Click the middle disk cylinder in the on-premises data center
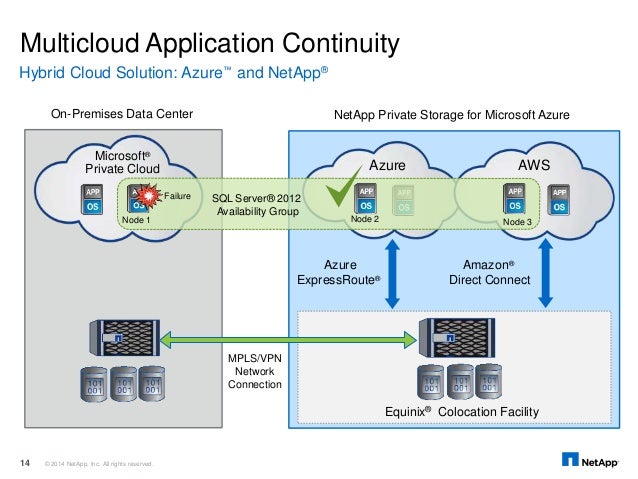 (x=123, y=384)
